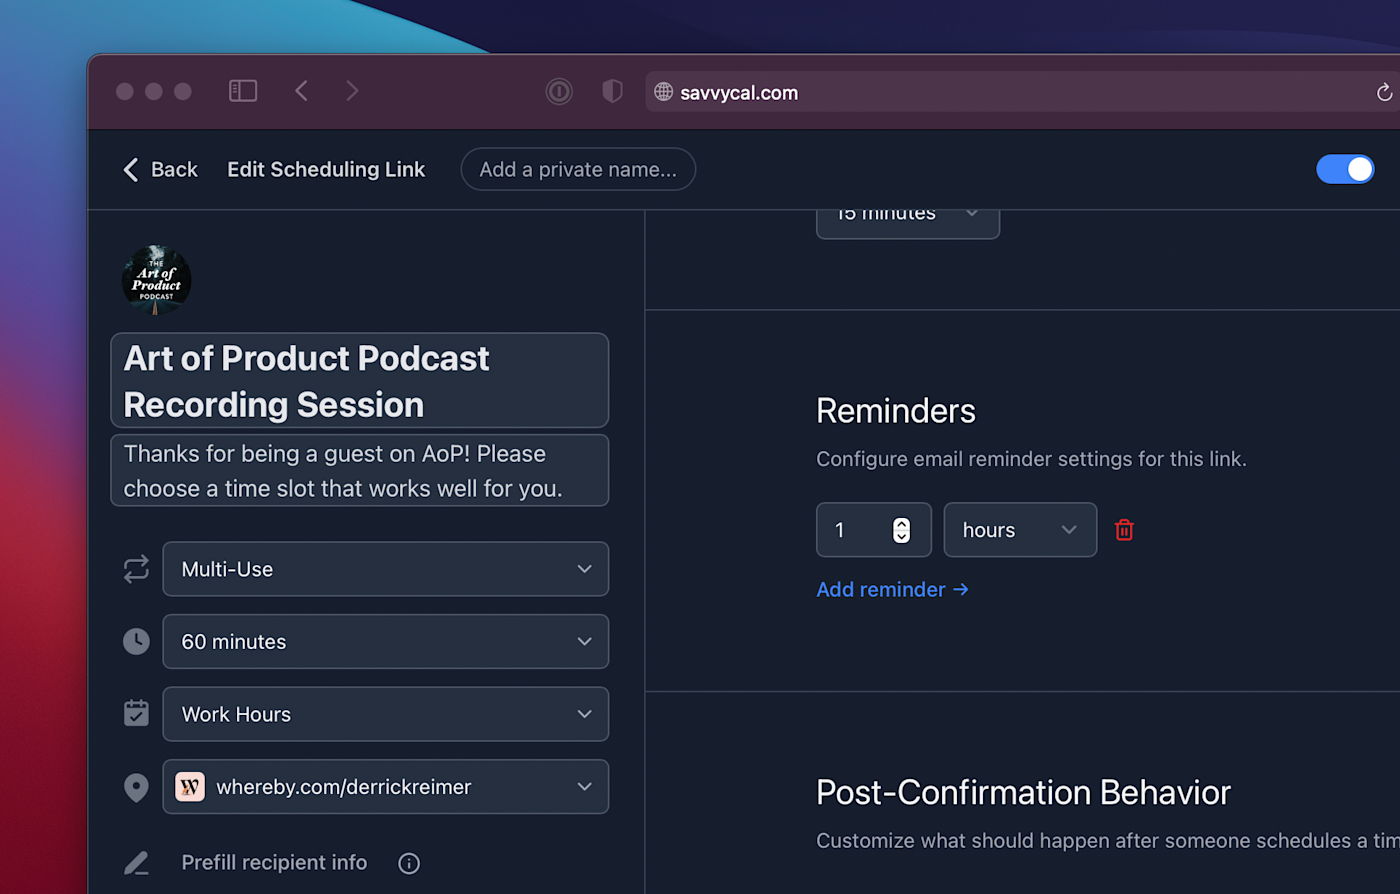Click the info icon beside Prefill recipient info
The height and width of the screenshot is (894, 1400).
click(409, 863)
